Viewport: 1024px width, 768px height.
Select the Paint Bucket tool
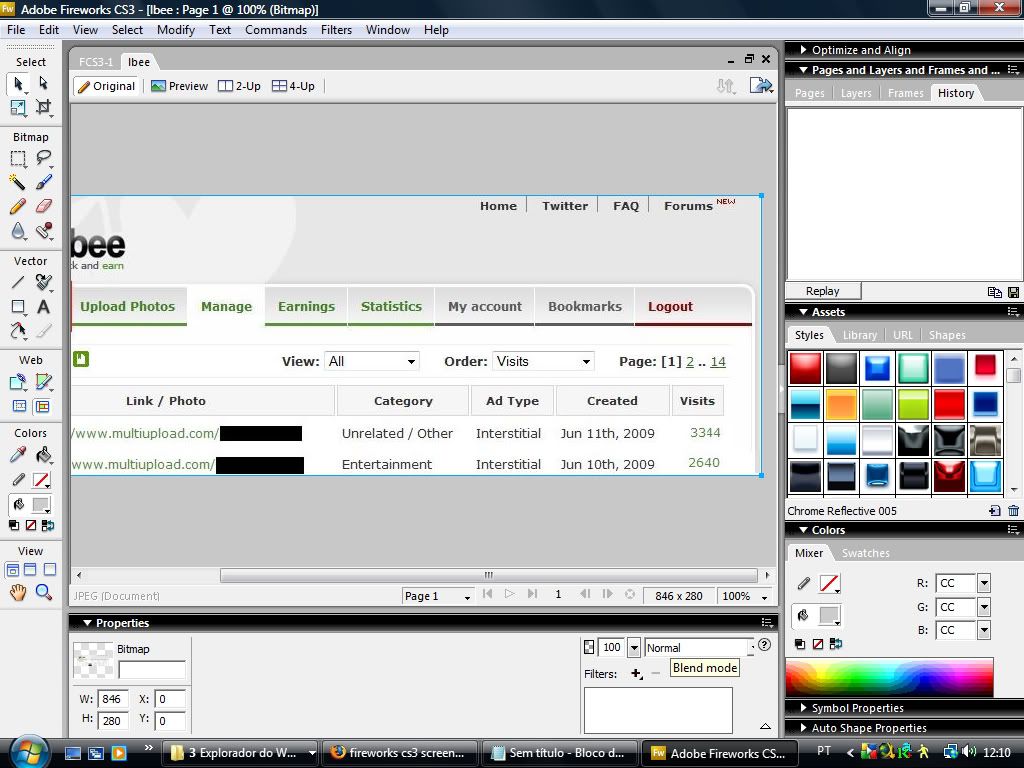click(x=44, y=455)
